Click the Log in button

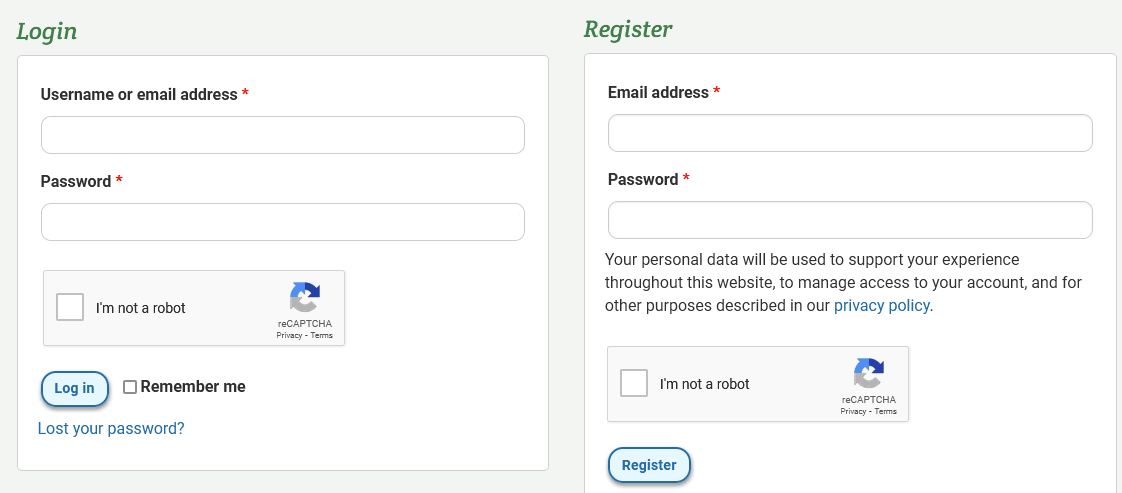[x=74, y=389]
